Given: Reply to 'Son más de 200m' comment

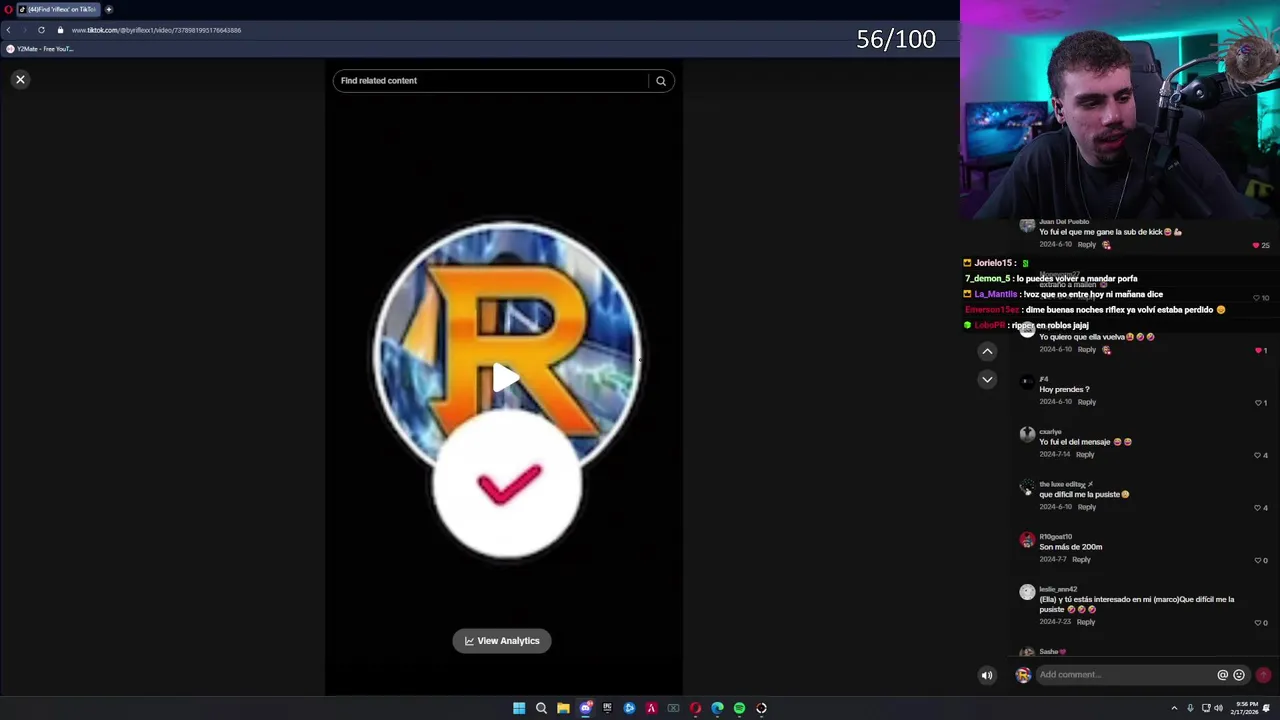Looking at the screenshot, I should tap(1081, 559).
